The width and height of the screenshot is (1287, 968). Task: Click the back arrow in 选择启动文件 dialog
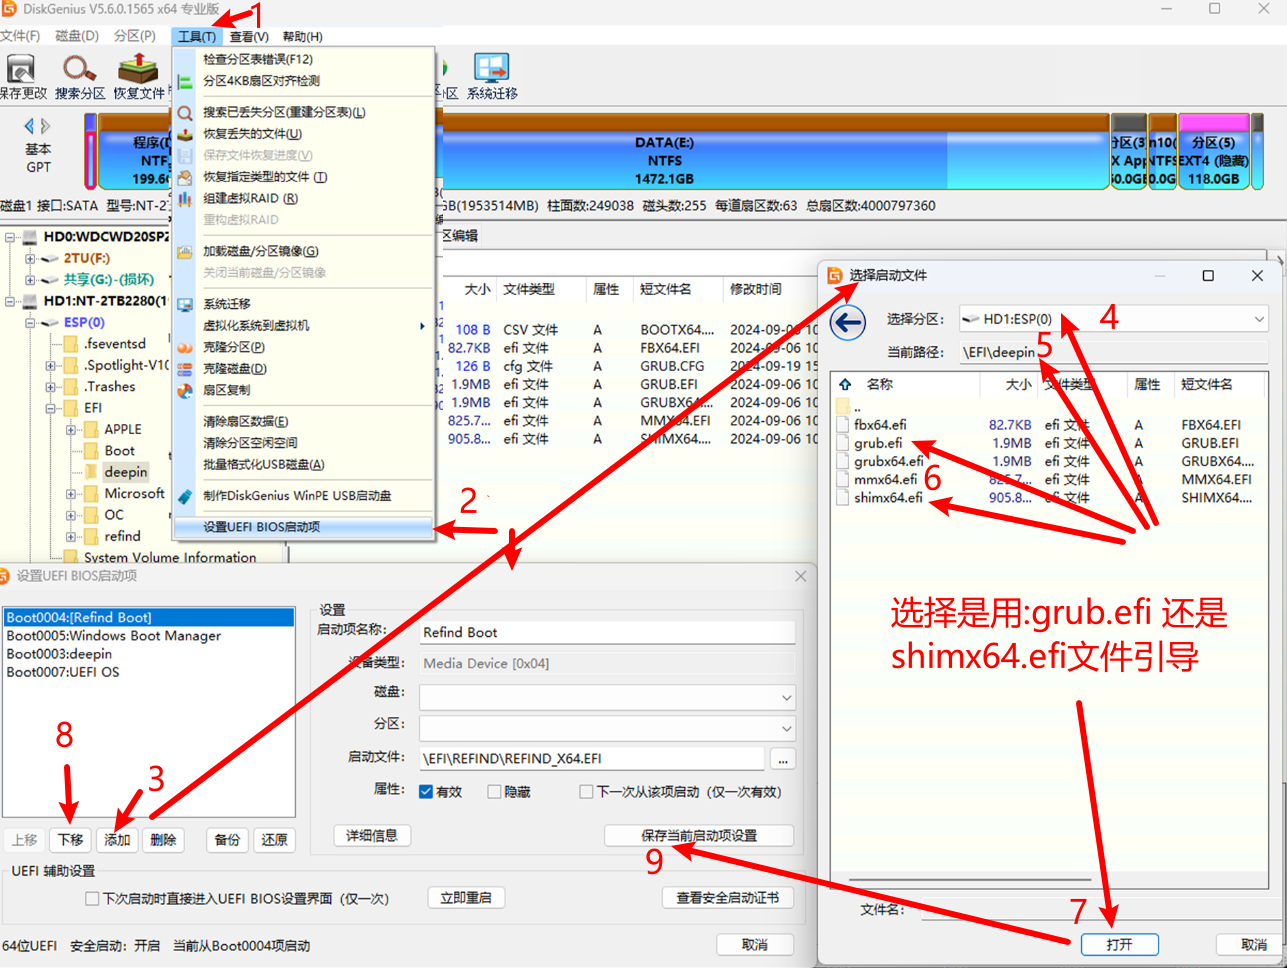click(x=848, y=323)
